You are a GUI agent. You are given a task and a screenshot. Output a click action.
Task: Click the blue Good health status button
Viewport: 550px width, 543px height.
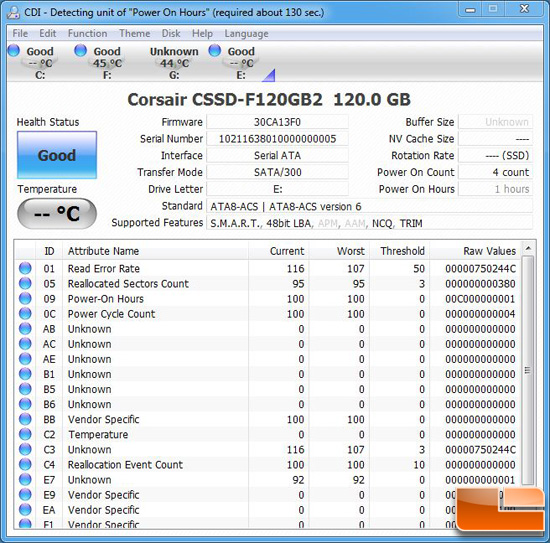(x=57, y=155)
